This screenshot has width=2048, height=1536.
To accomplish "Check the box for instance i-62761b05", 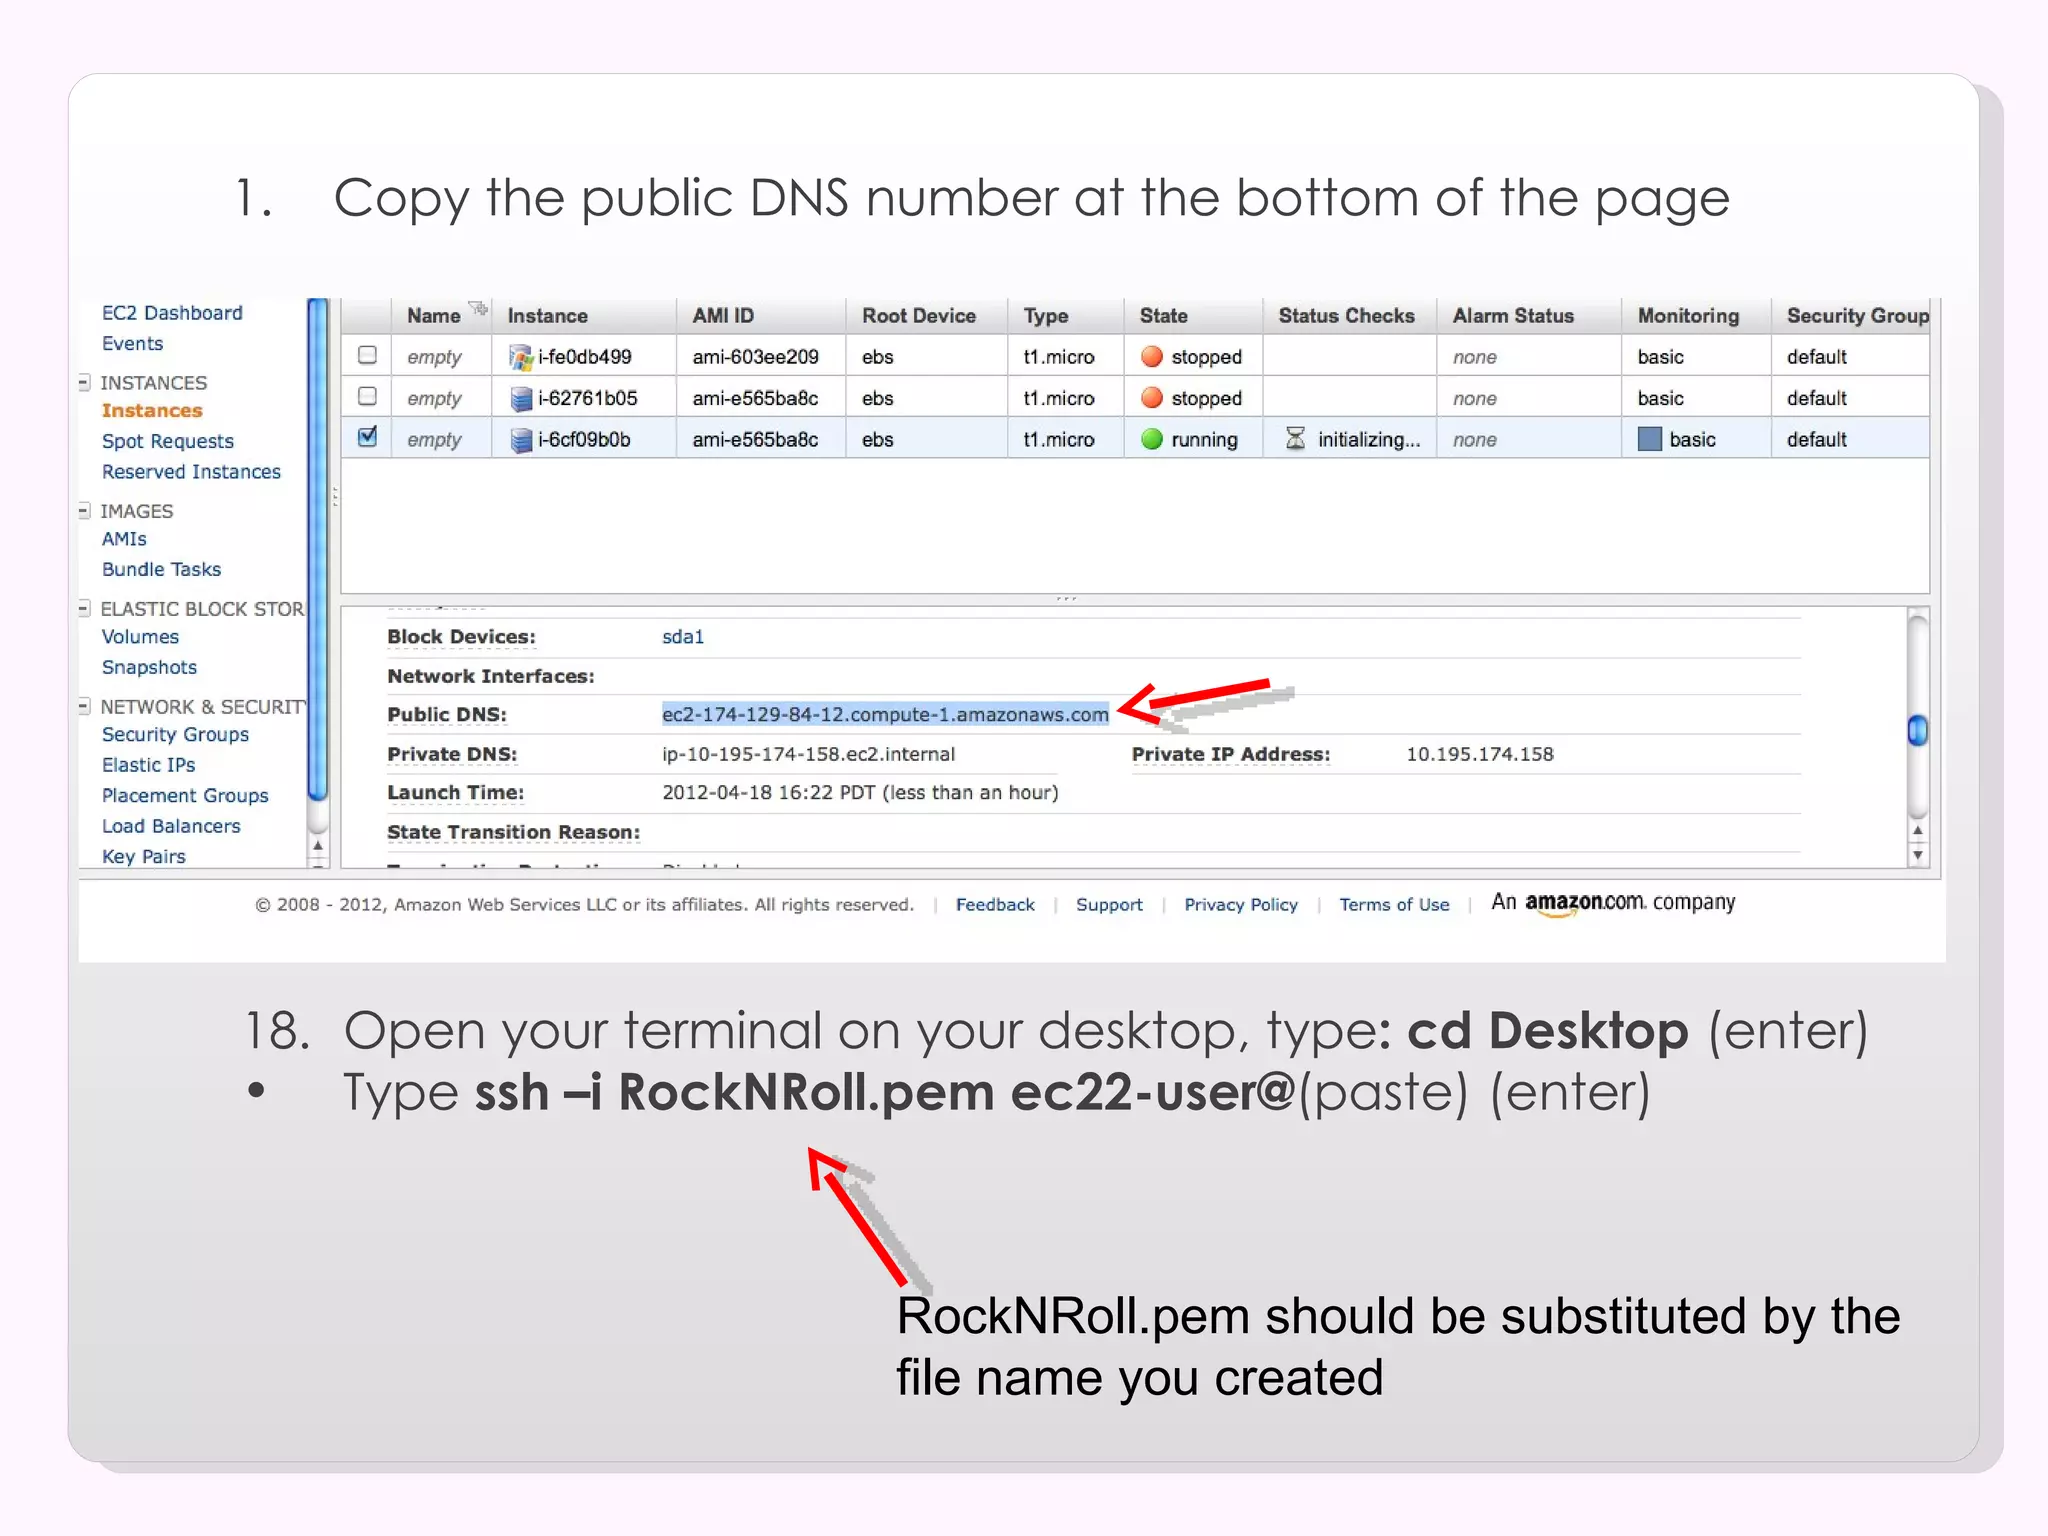I will click(x=367, y=396).
